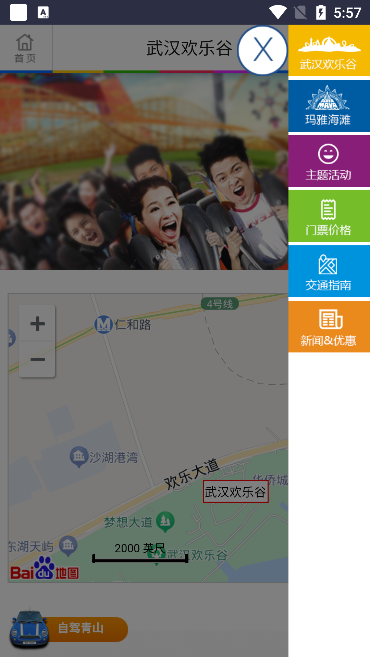Tap the 自驾青山 orange button
The height and width of the screenshot is (657, 370).
[x=69, y=629]
